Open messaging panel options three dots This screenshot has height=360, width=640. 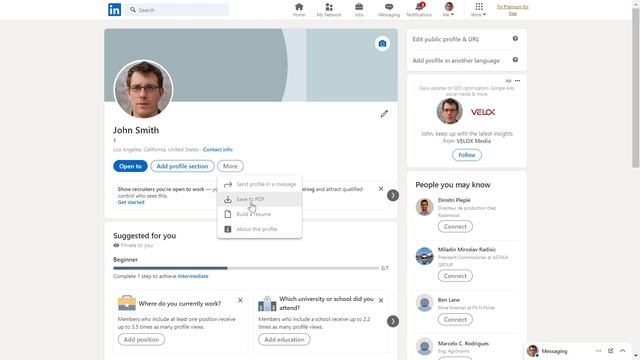tap(598, 351)
